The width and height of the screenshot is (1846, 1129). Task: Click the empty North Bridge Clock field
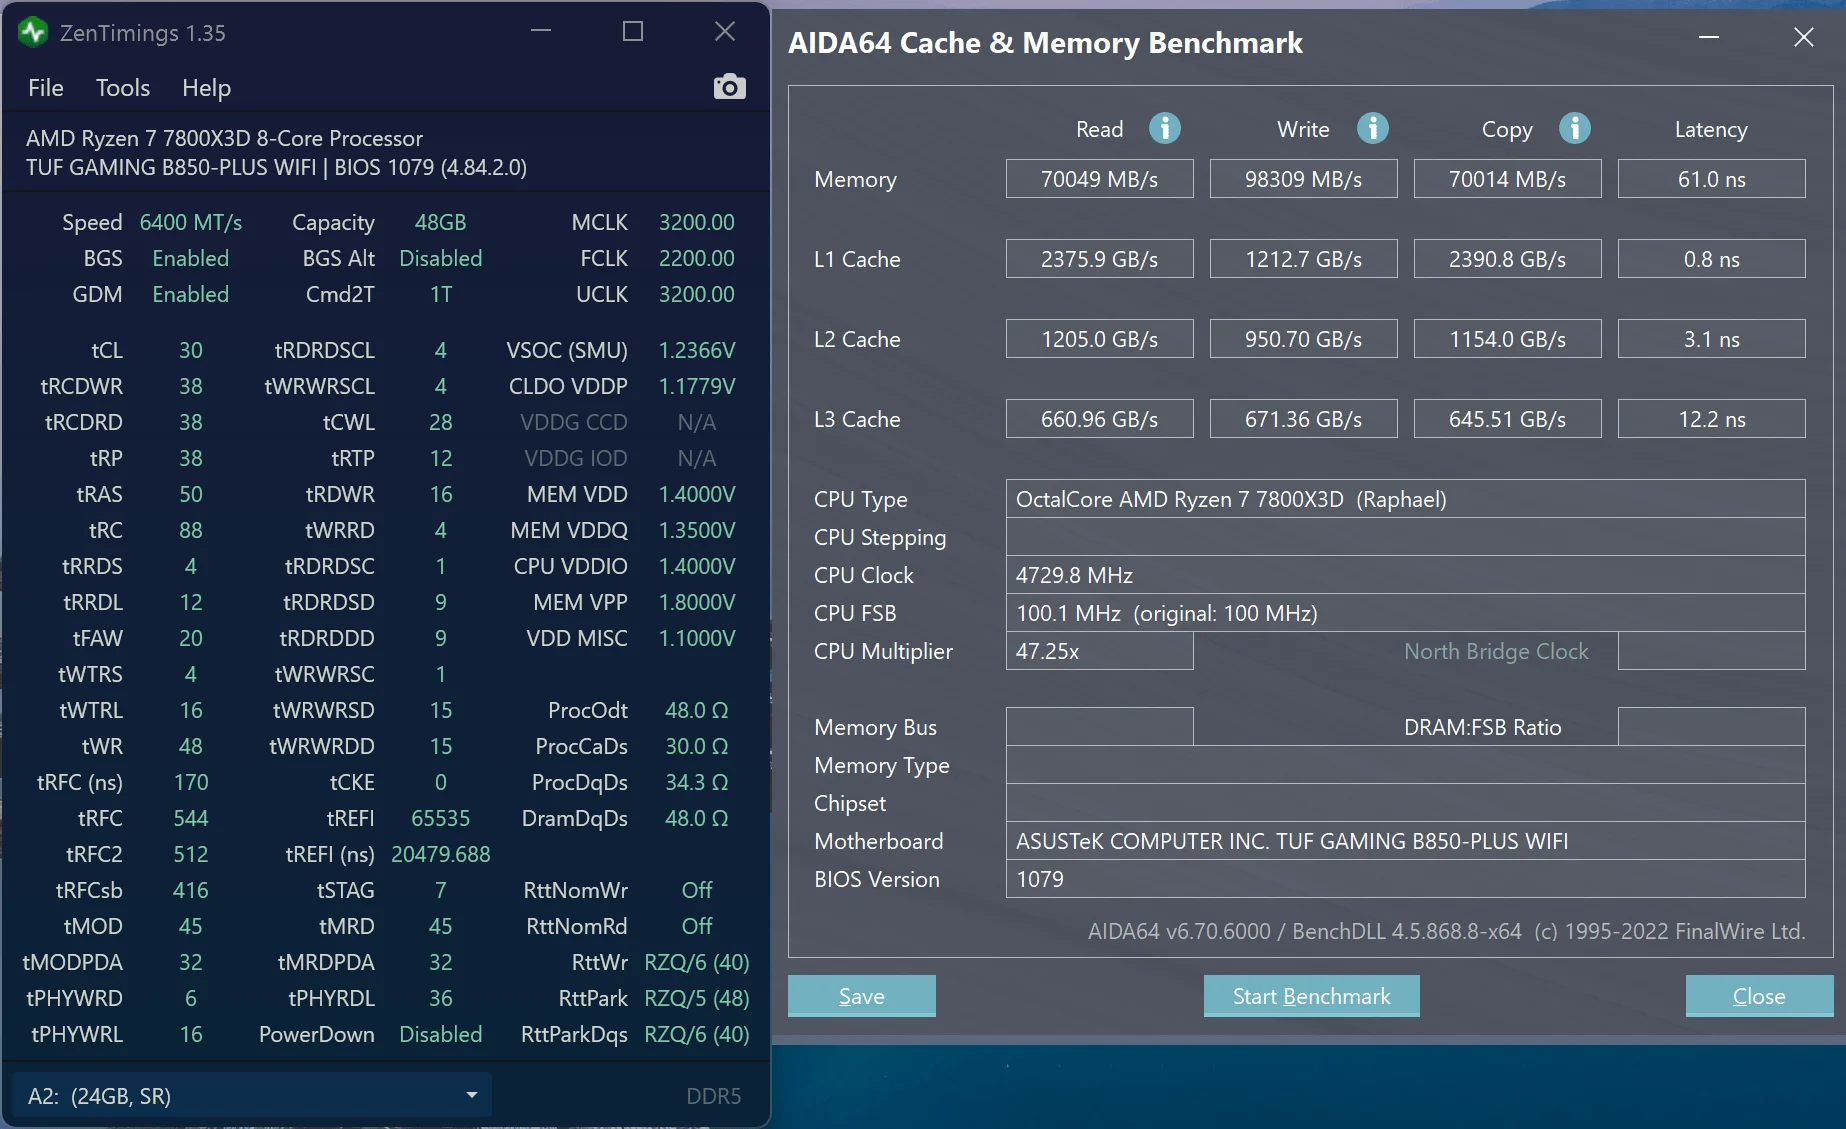[x=1712, y=651]
